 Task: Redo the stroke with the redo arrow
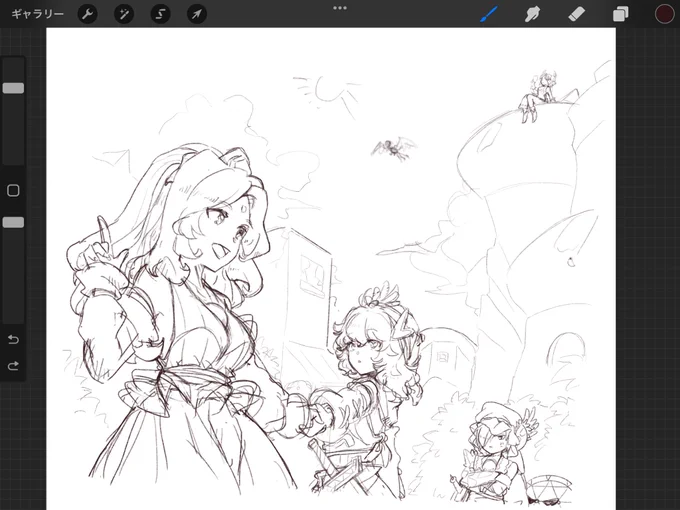point(13,366)
